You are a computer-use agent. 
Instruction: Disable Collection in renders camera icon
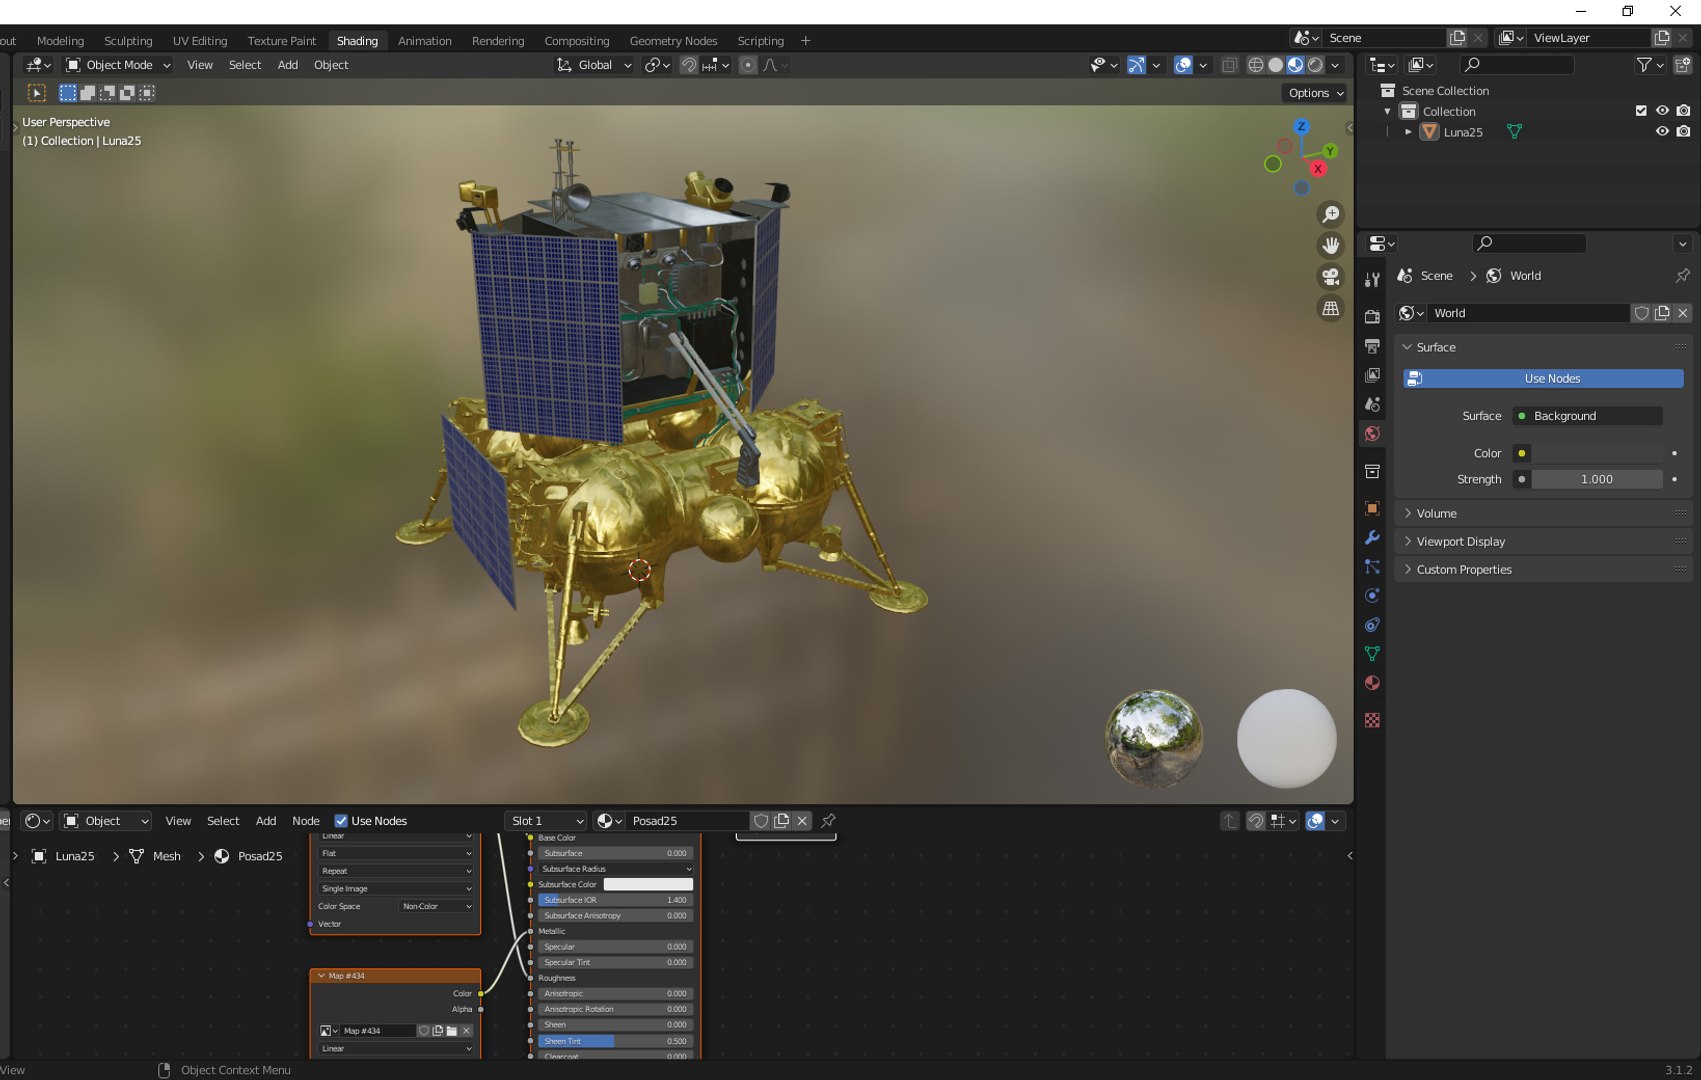[x=1683, y=111]
